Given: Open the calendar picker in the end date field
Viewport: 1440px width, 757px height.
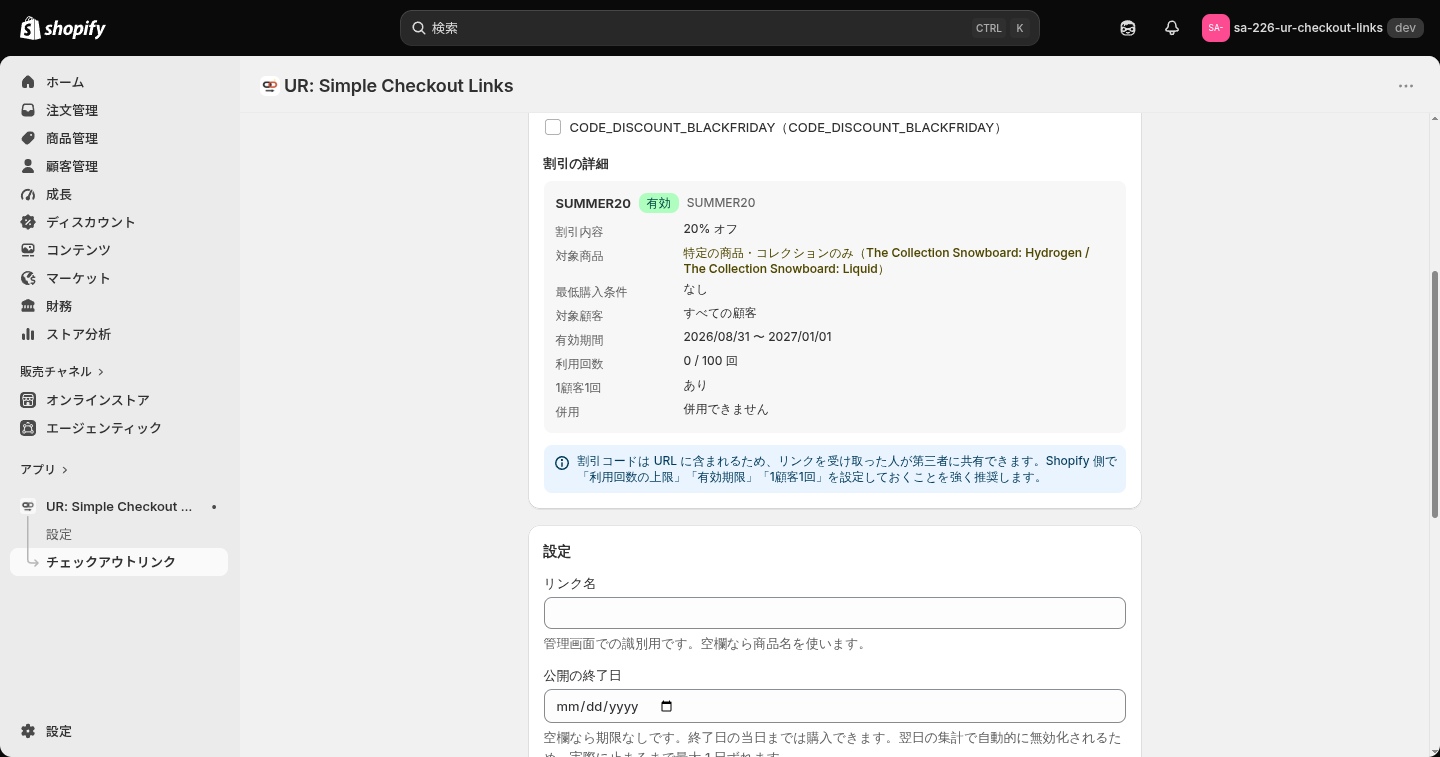Looking at the screenshot, I should [667, 706].
